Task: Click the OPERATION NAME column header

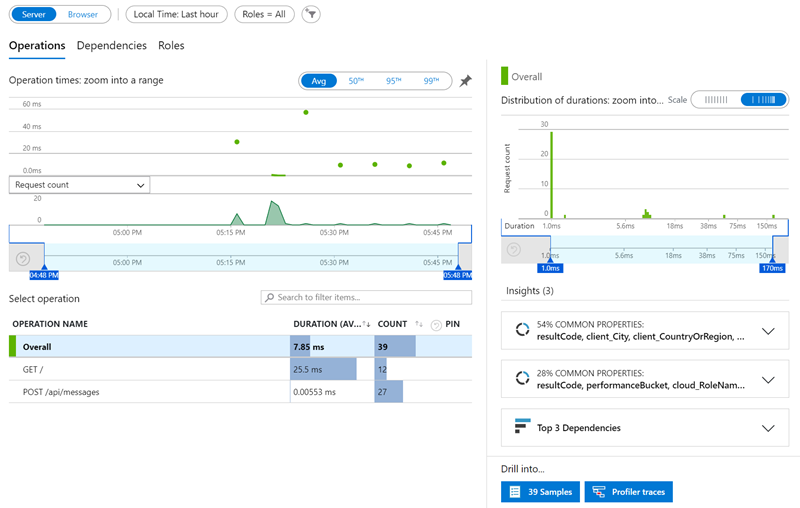Action: [50, 324]
